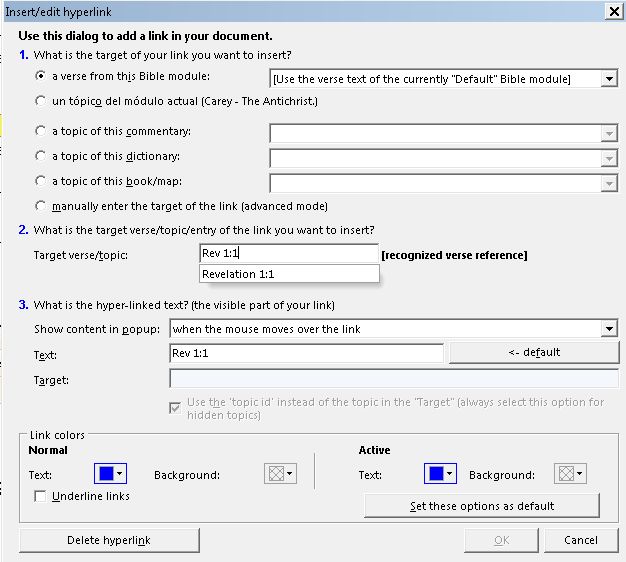Select 'a topic of this book/map' radio

coord(40,181)
